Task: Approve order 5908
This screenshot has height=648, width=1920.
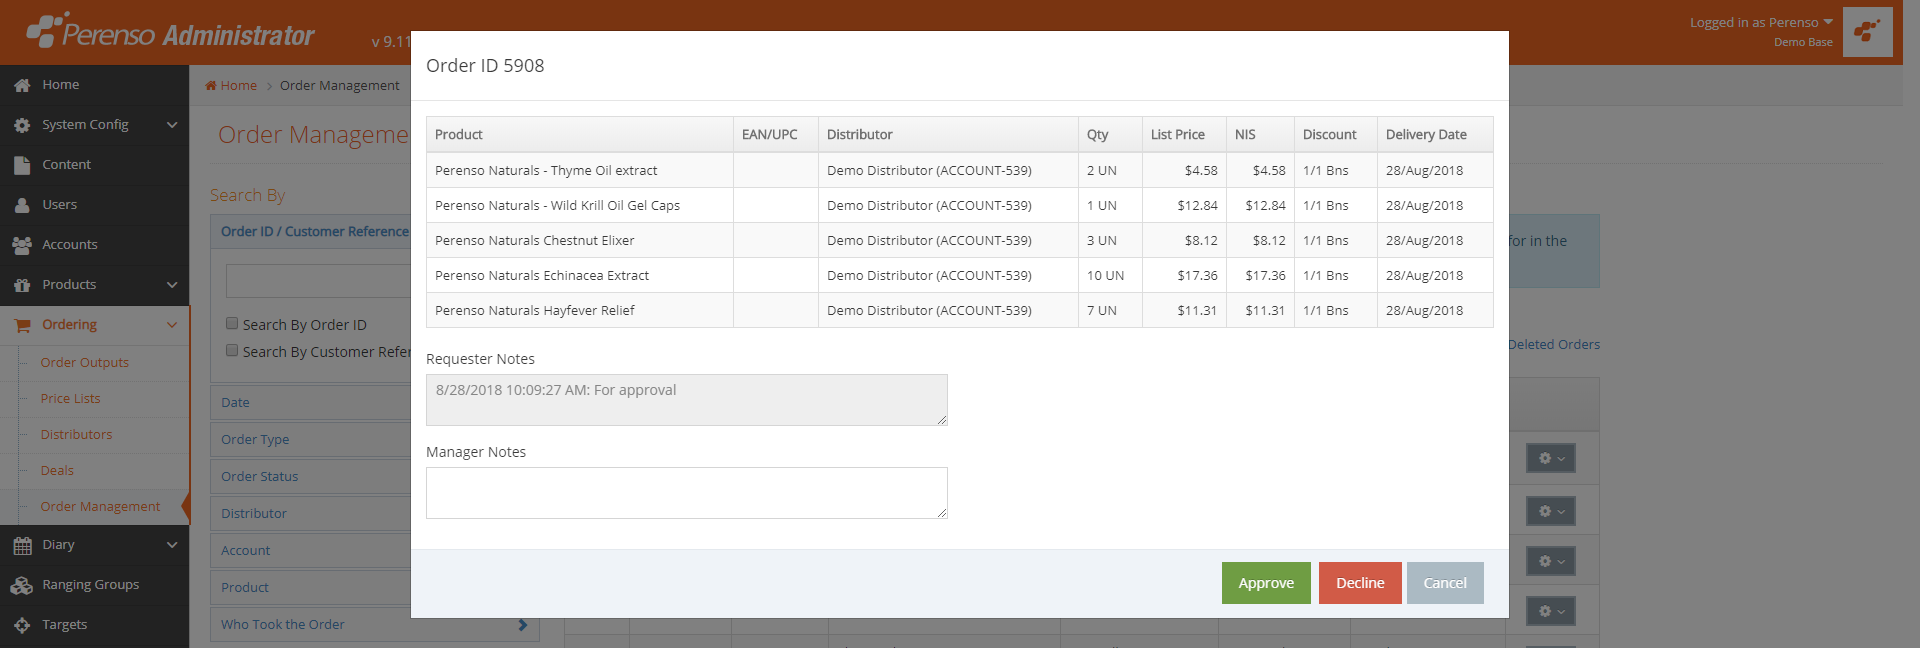Action: [1266, 583]
